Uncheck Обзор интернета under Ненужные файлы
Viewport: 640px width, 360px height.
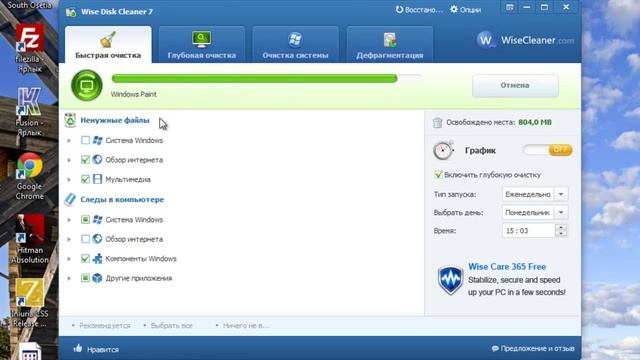click(x=85, y=160)
